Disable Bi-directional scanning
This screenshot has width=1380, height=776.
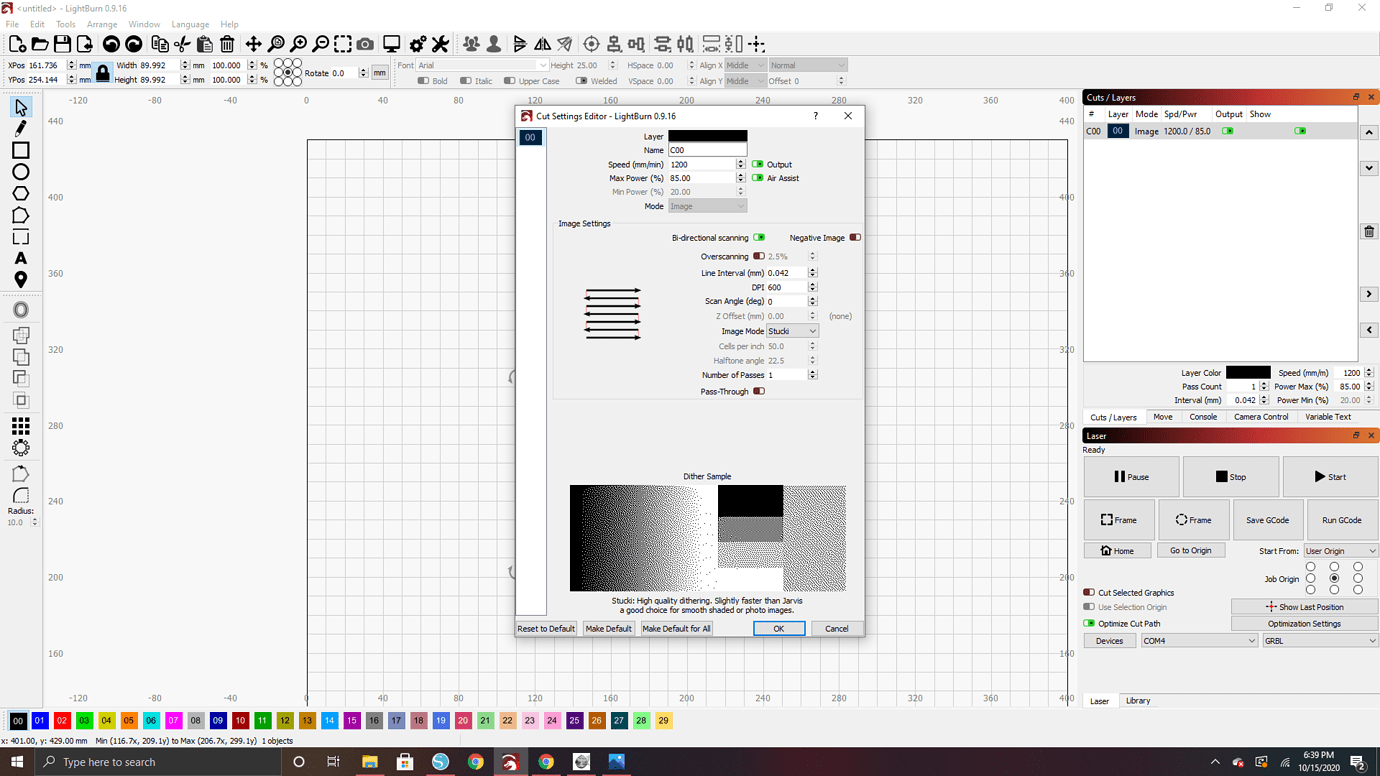point(759,238)
